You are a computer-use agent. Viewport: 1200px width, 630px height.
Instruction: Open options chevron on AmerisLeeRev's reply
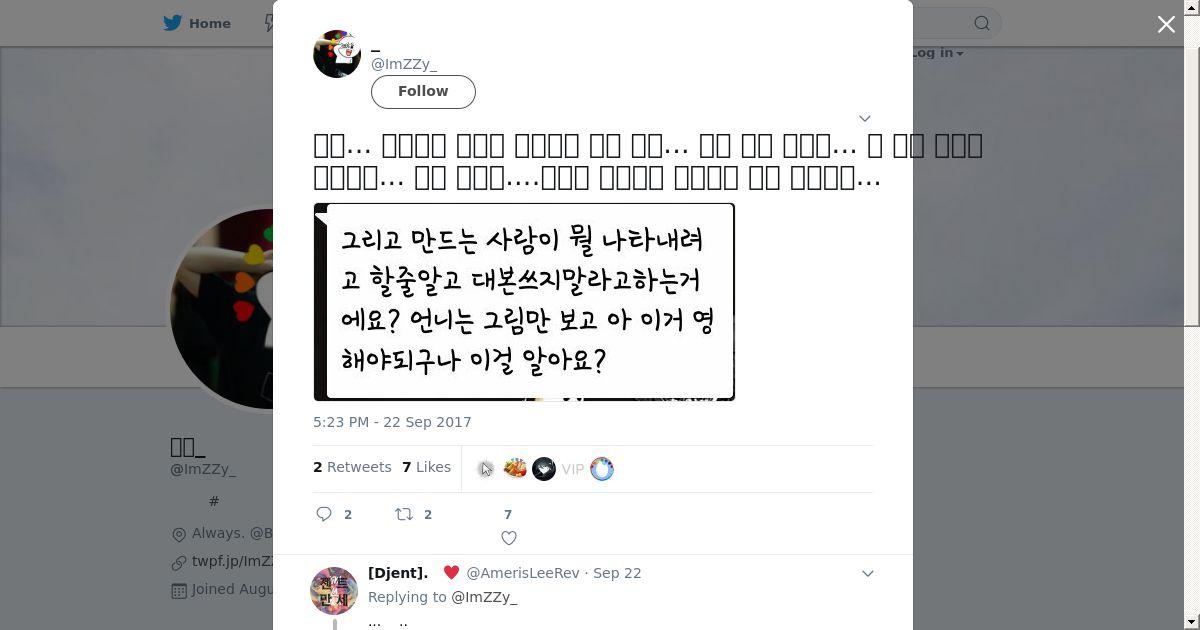pyautogui.click(x=867, y=573)
